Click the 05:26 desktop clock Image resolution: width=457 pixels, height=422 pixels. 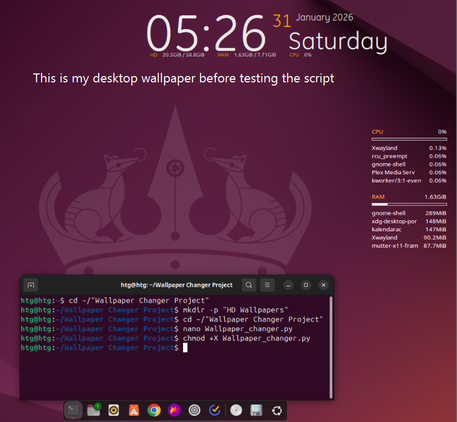(x=206, y=33)
